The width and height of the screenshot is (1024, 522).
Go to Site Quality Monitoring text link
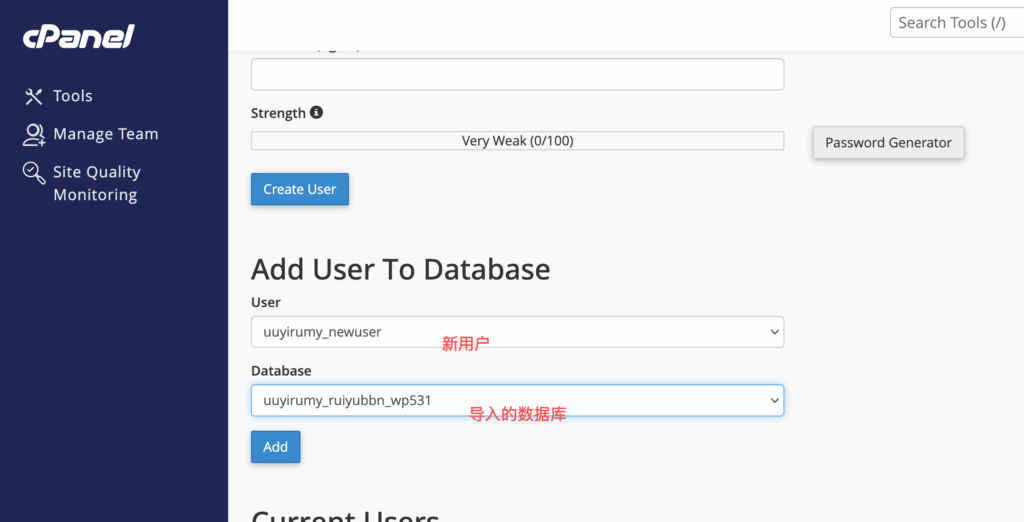[x=96, y=183]
